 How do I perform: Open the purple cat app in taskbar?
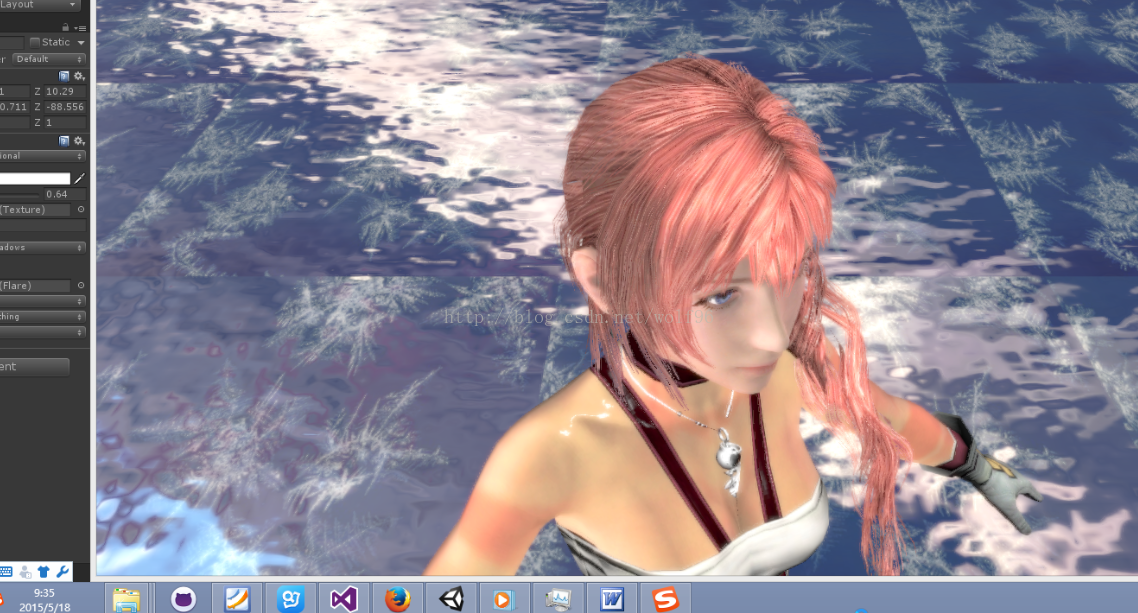coord(184,599)
